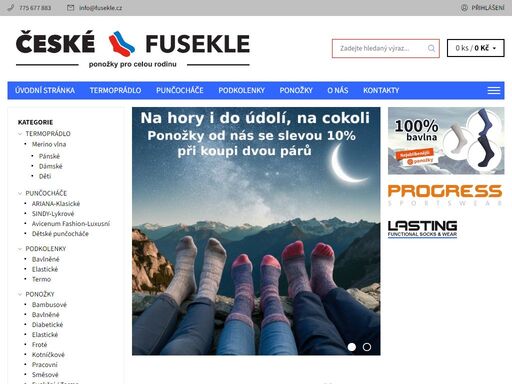Click phone number 775 677 883
This screenshot has height=384, width=512.
[35, 8]
